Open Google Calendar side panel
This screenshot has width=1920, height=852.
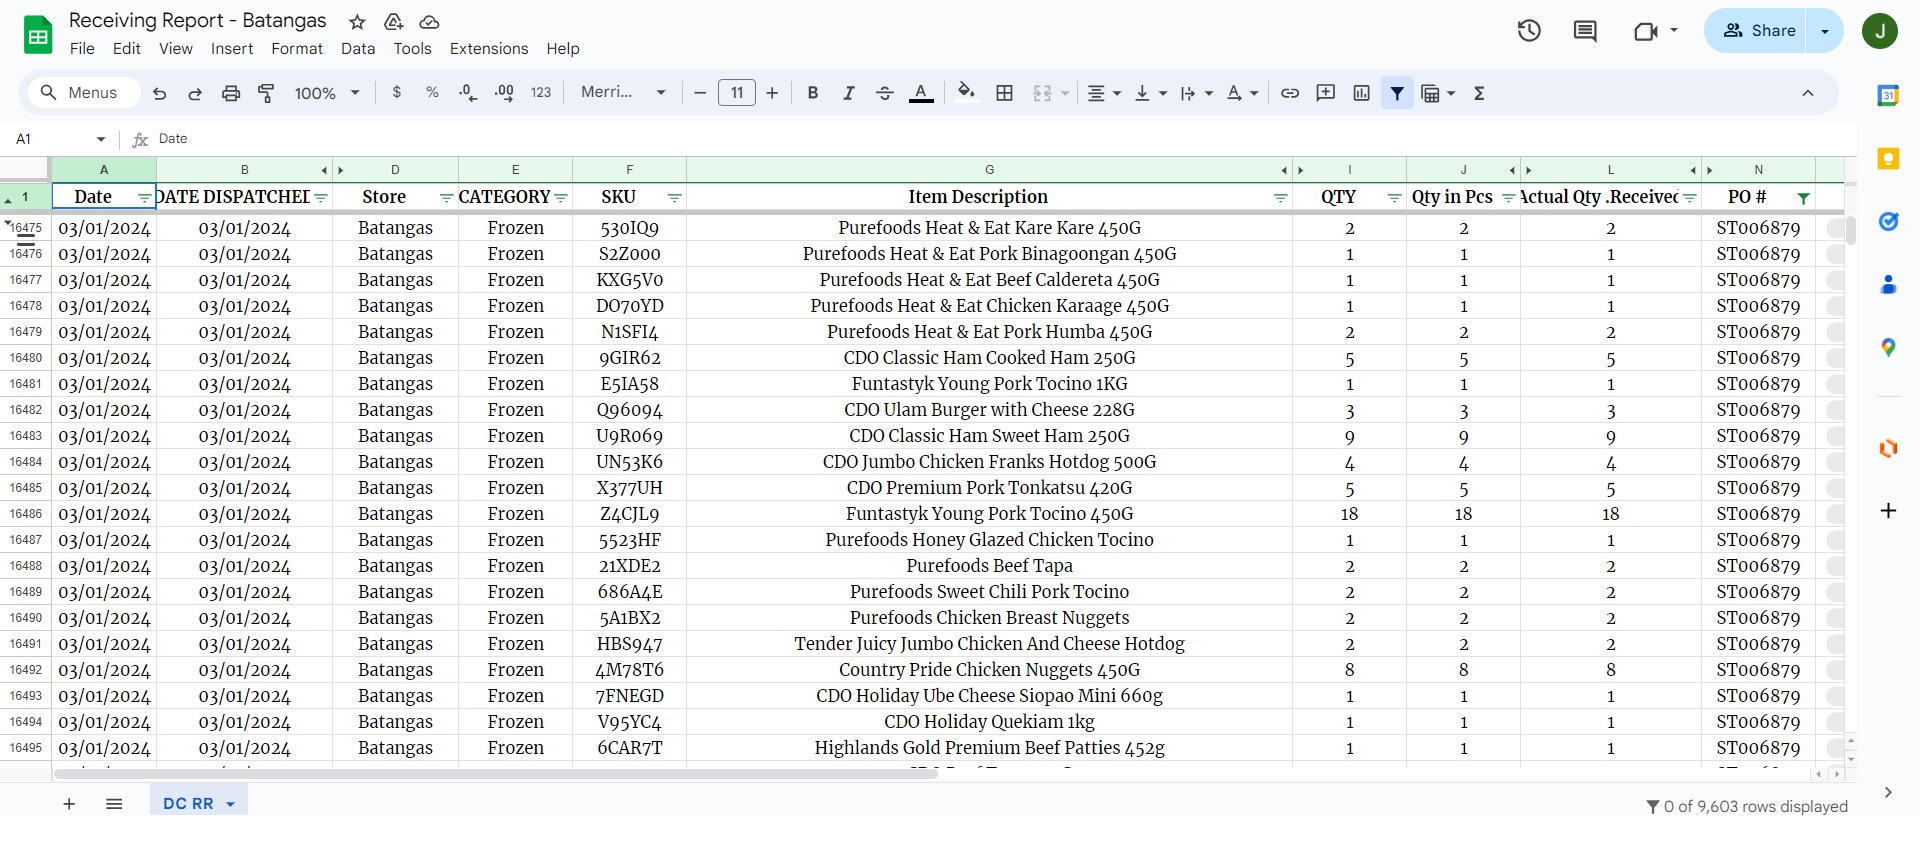(x=1888, y=96)
